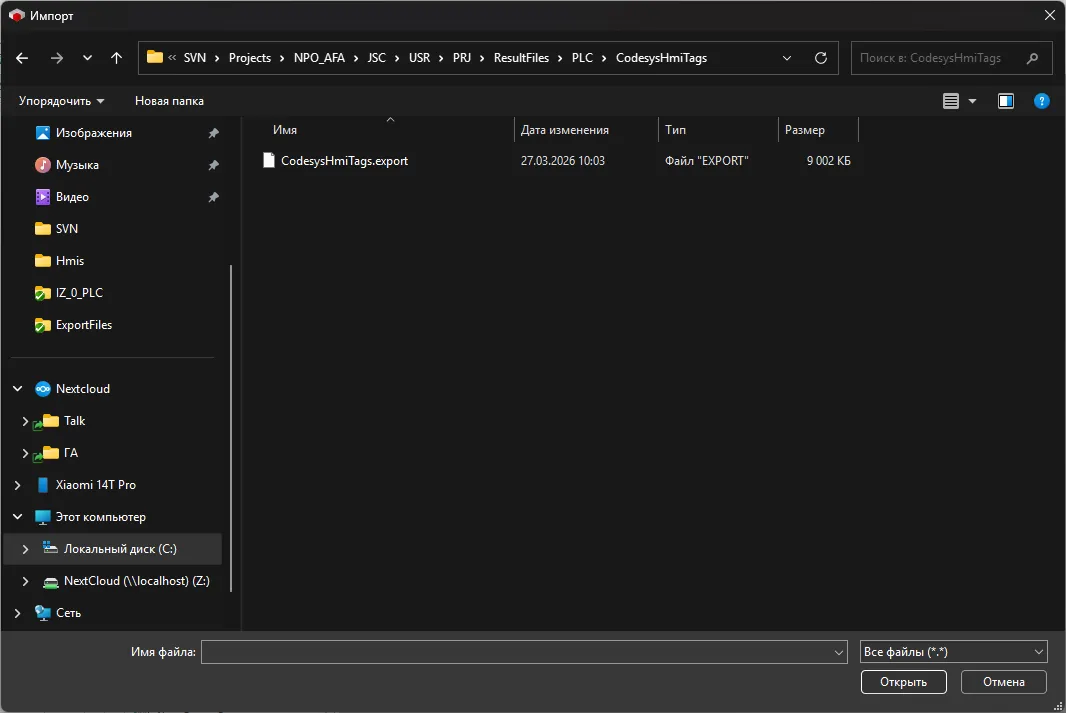Unpin Видео using its pin icon
Viewport: 1066px width, 713px height.
pyautogui.click(x=213, y=197)
